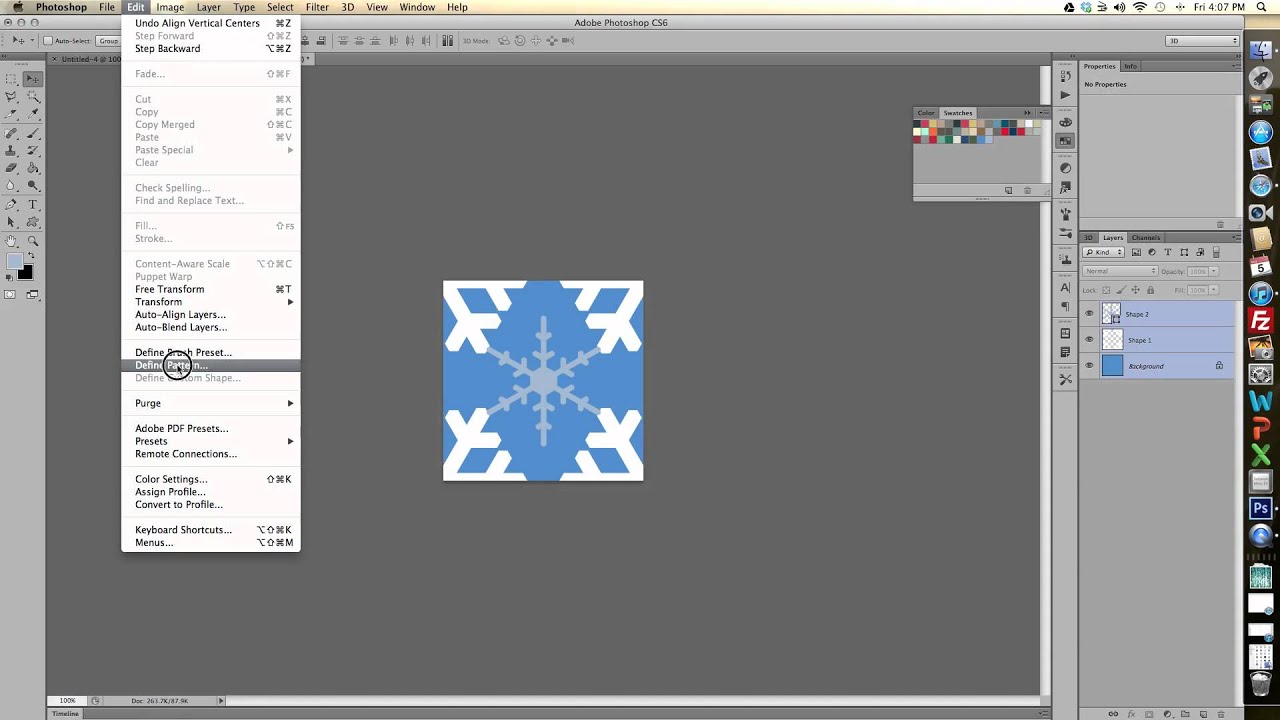Open Spotlight search in menu bar

(1261, 7)
